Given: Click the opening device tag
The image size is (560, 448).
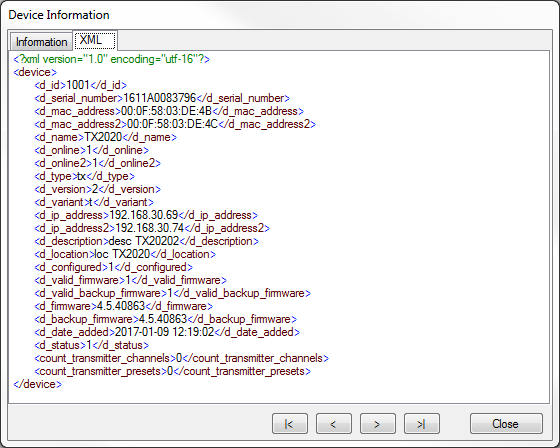Looking at the screenshot, I should pos(35,72).
